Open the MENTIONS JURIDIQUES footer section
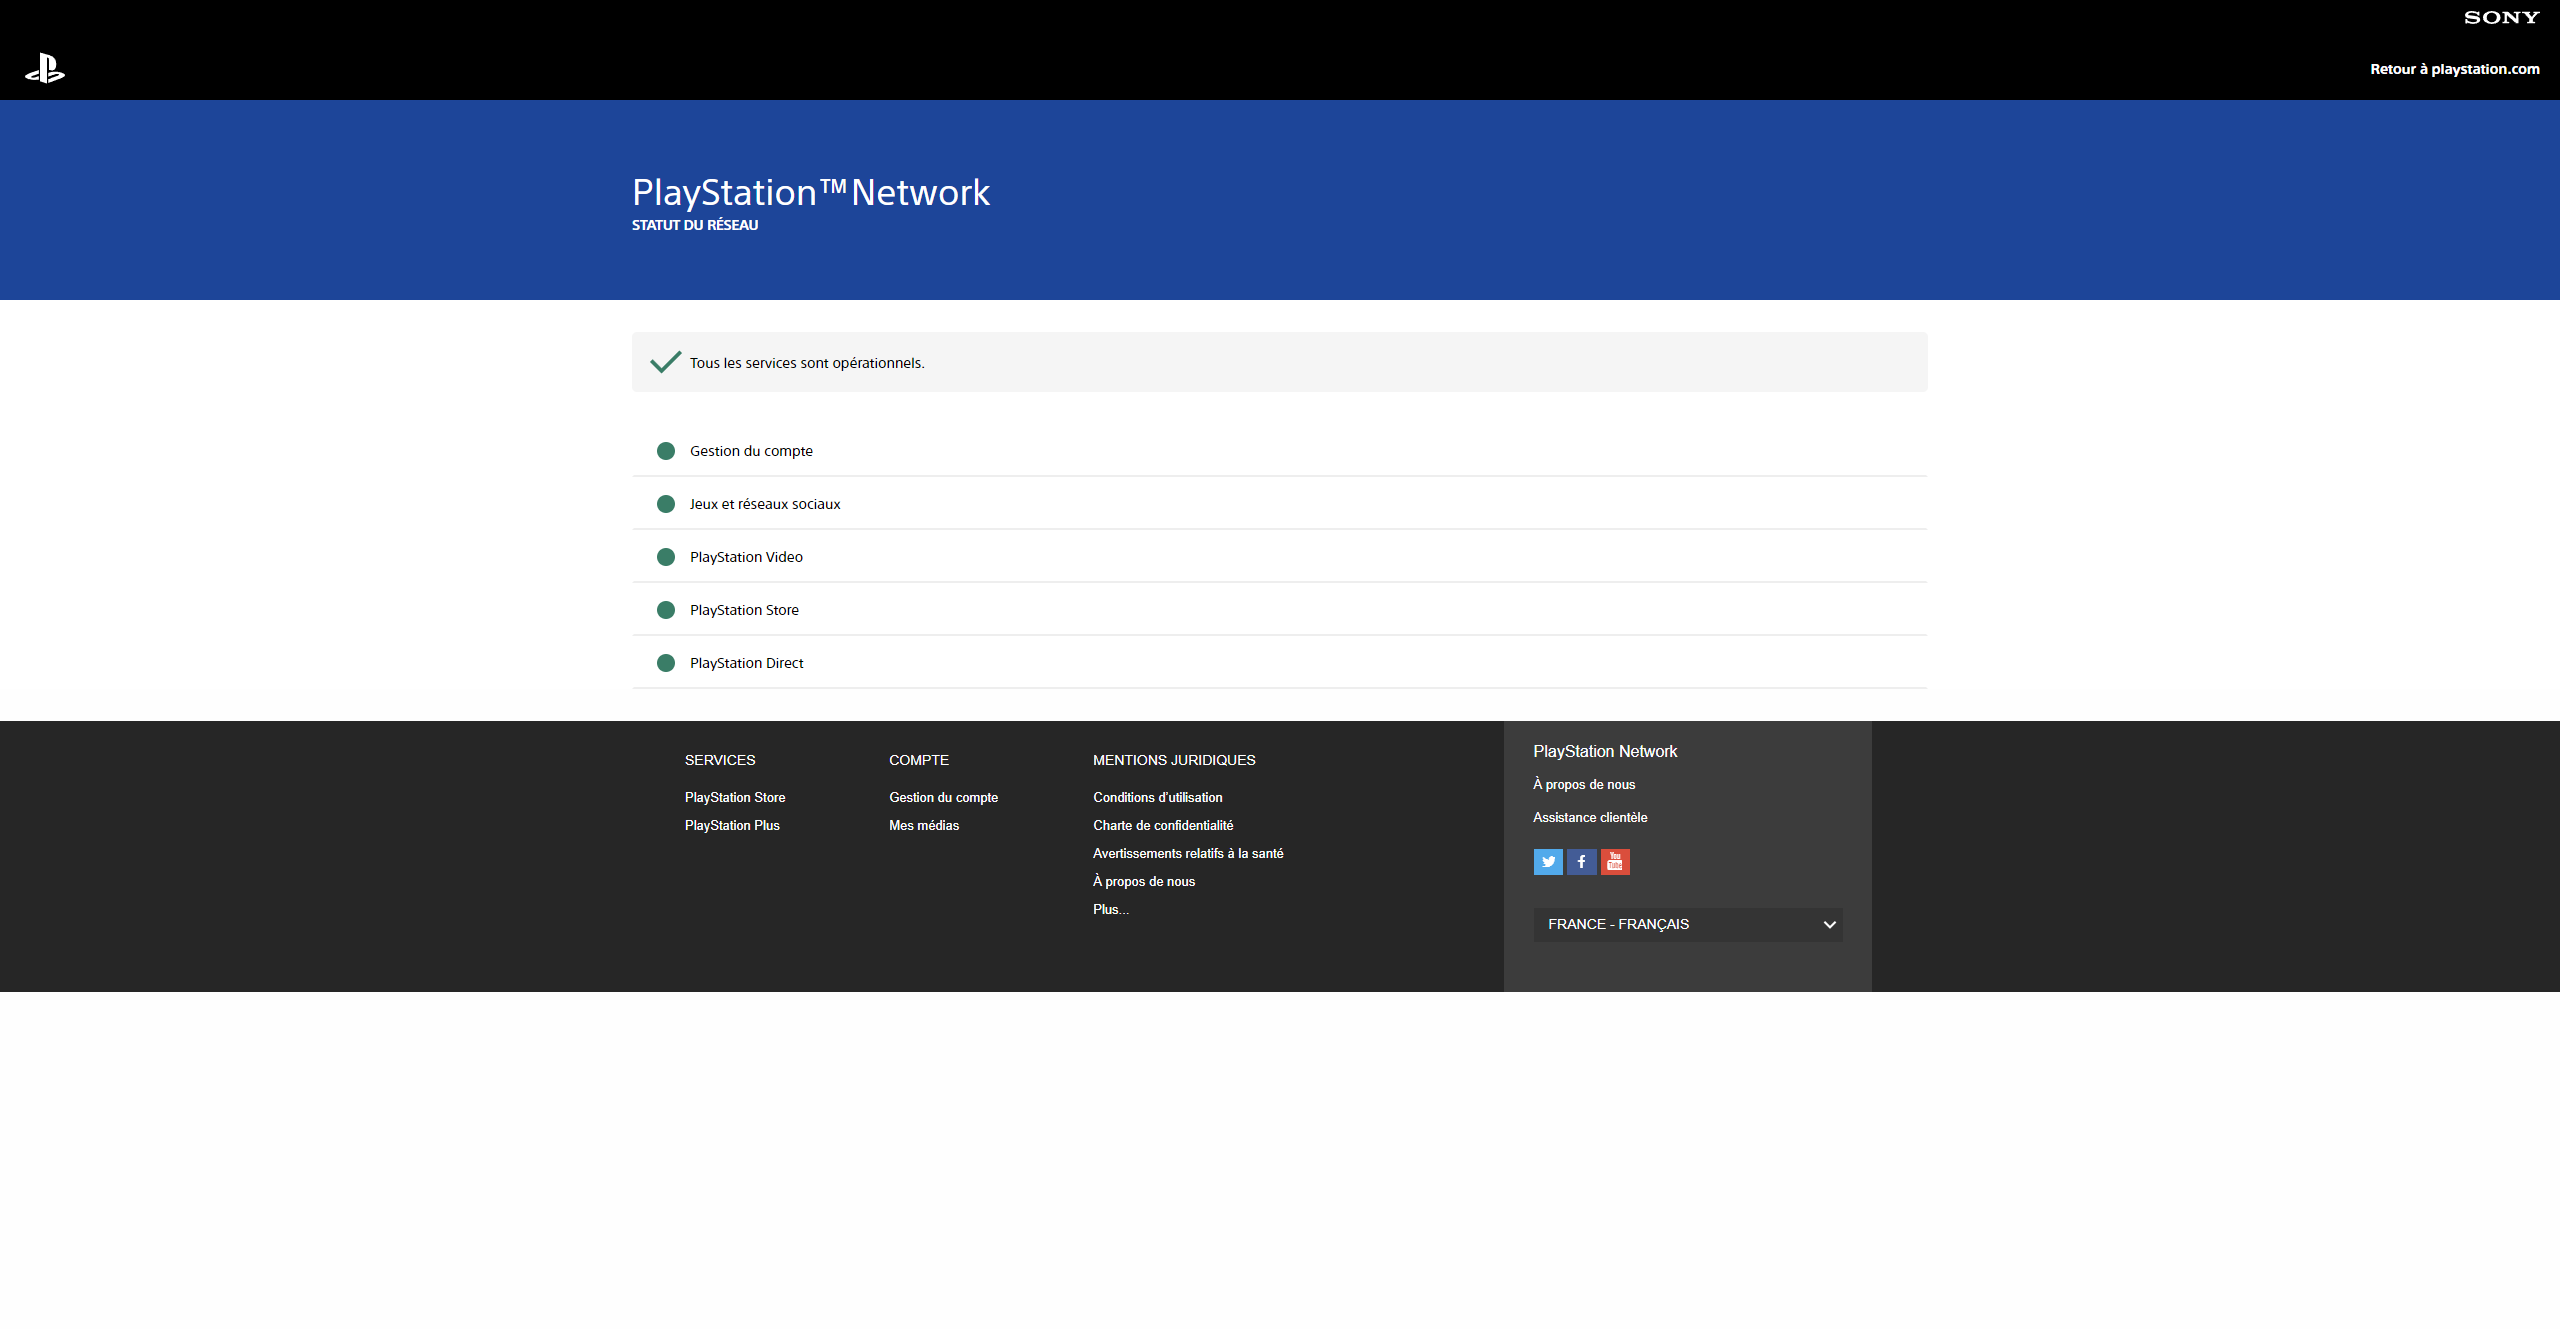The height and width of the screenshot is (1329, 2560). pyautogui.click(x=1174, y=760)
